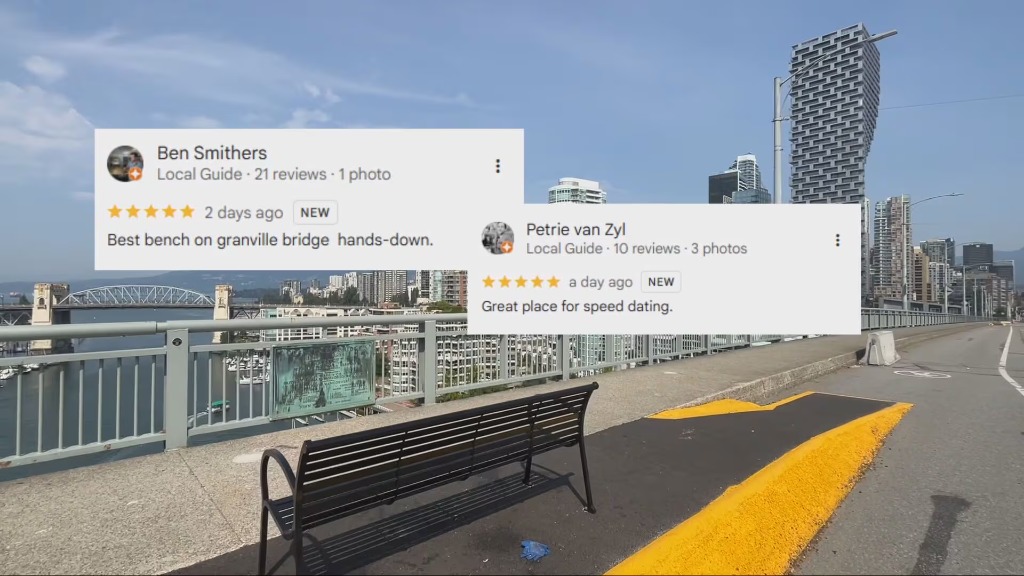This screenshot has width=1024, height=576.
Task: Click the '2 days ago' timestamp
Action: [244, 213]
